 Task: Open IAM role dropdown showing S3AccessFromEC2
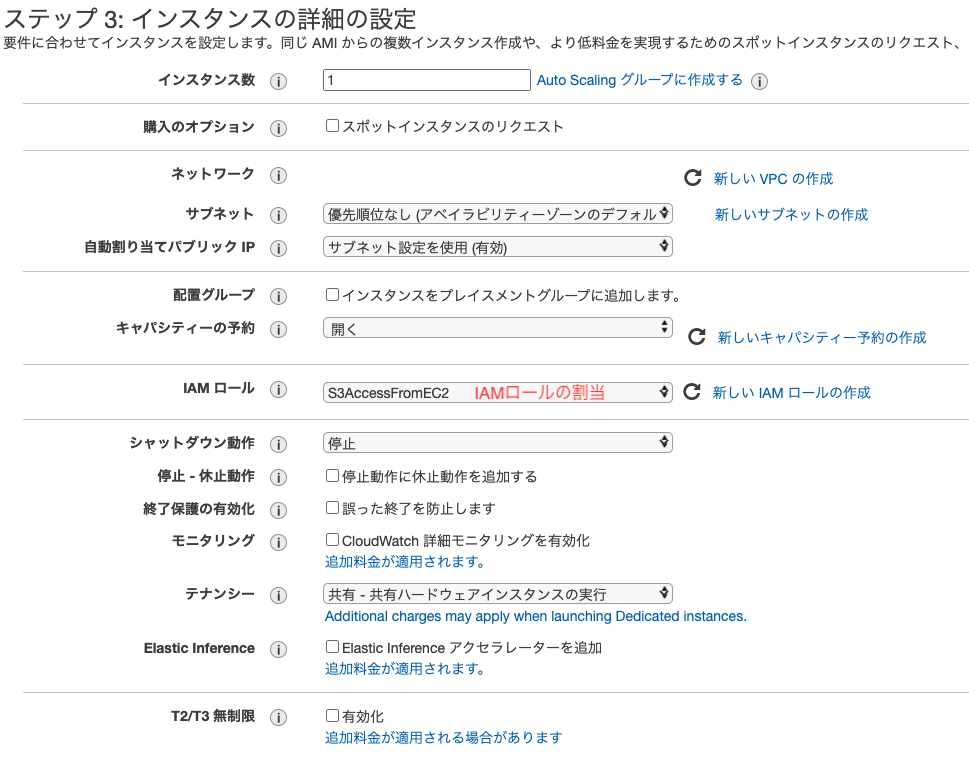[x=497, y=392]
